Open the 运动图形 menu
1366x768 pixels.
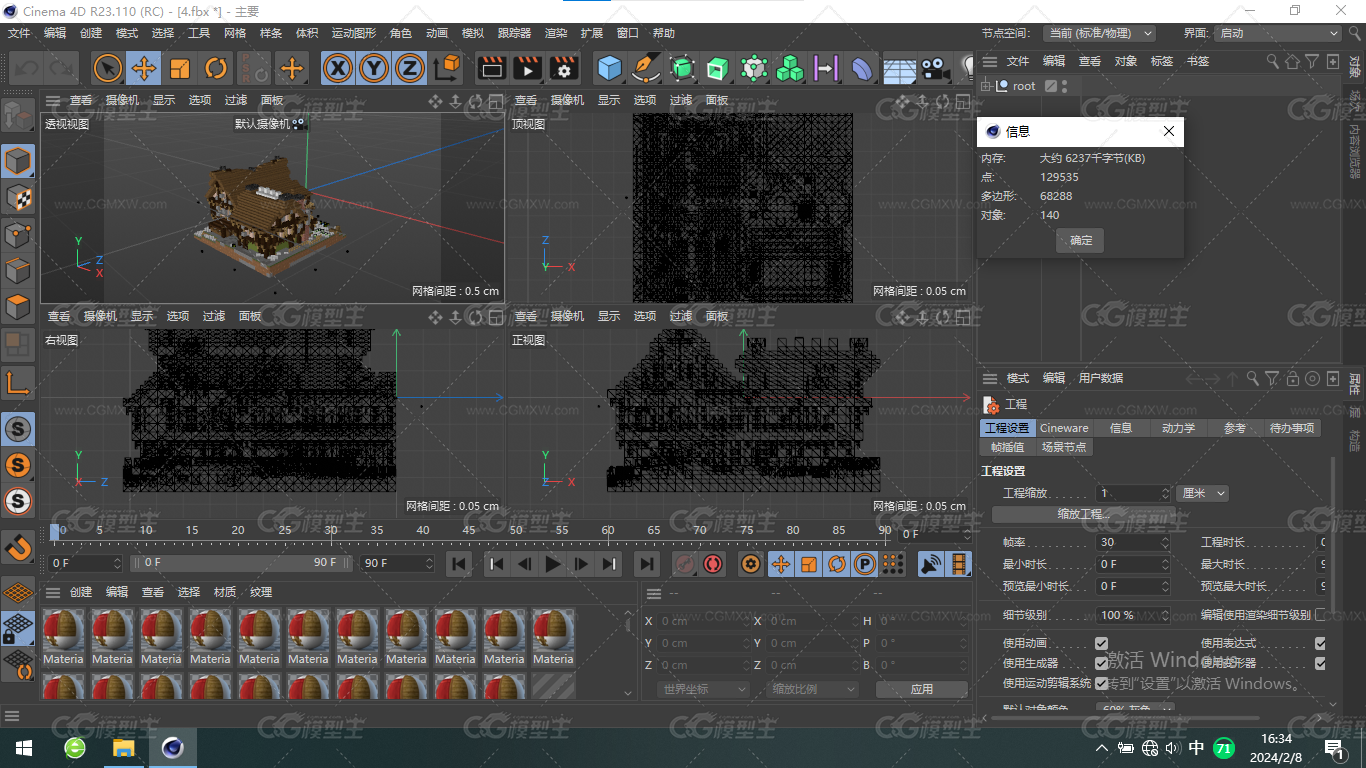pos(354,33)
